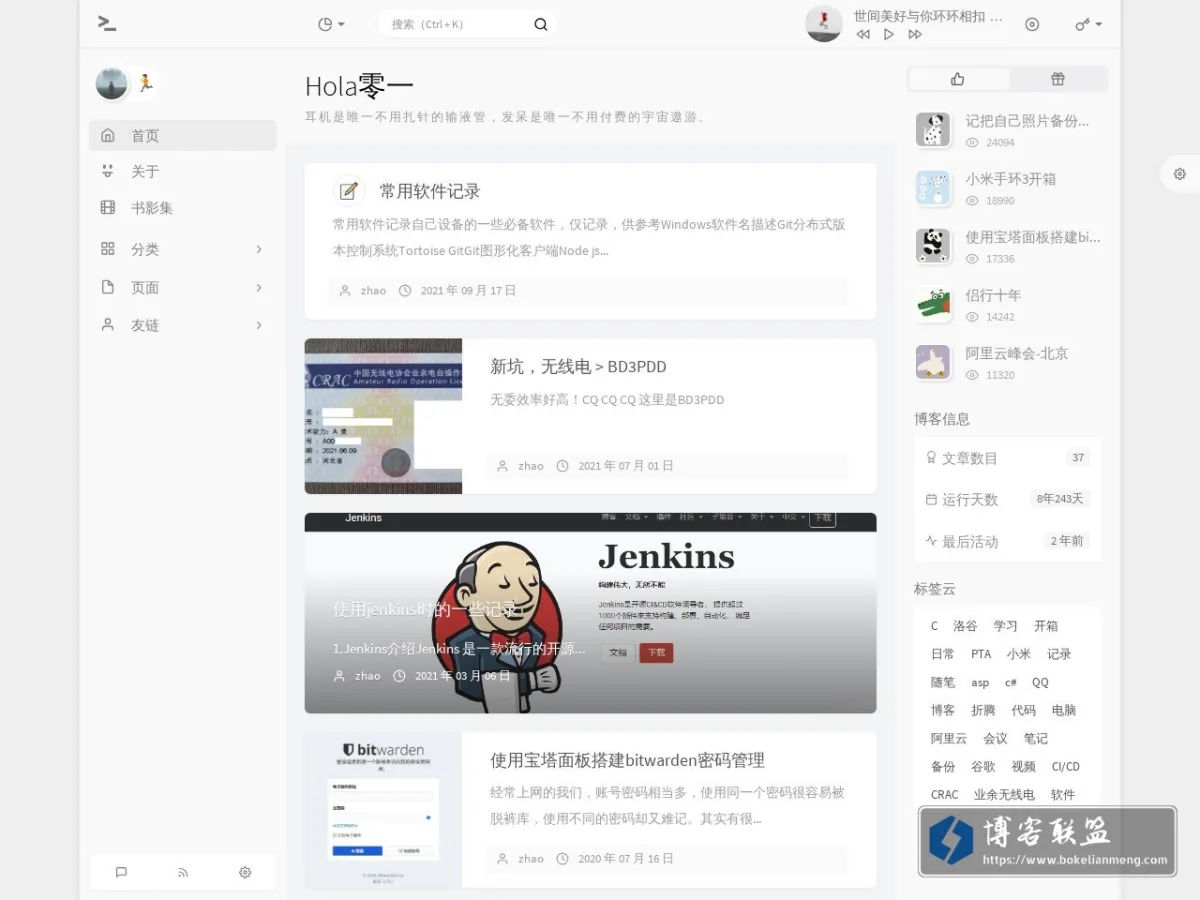The height and width of the screenshot is (900, 1200).
Task: Select tag 随笔 in tag cloud
Action: (943, 682)
